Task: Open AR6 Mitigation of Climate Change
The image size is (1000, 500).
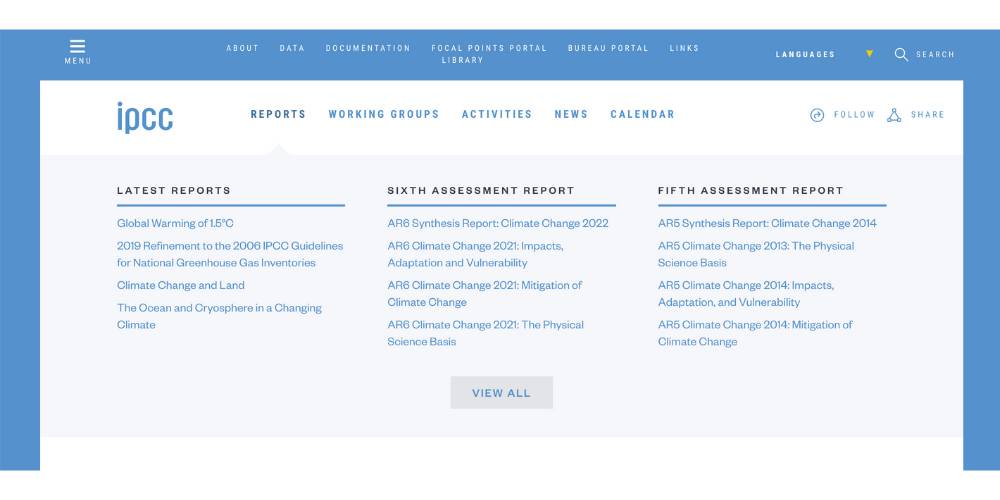Action: (485, 293)
